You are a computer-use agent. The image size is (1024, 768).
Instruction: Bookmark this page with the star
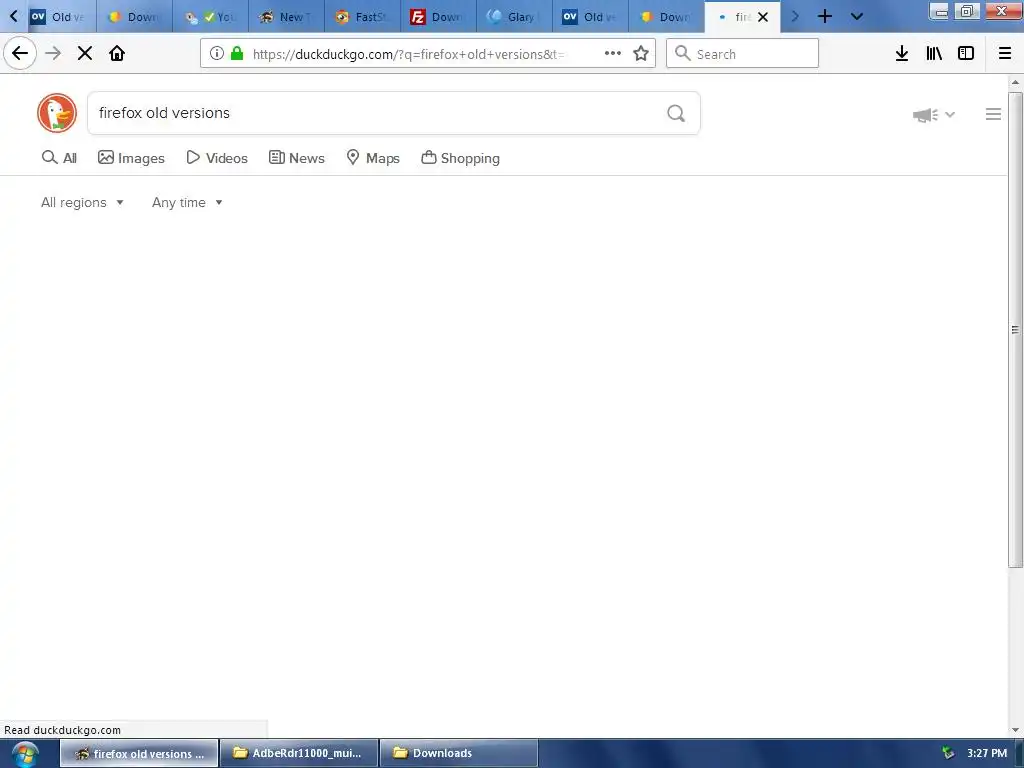click(641, 54)
